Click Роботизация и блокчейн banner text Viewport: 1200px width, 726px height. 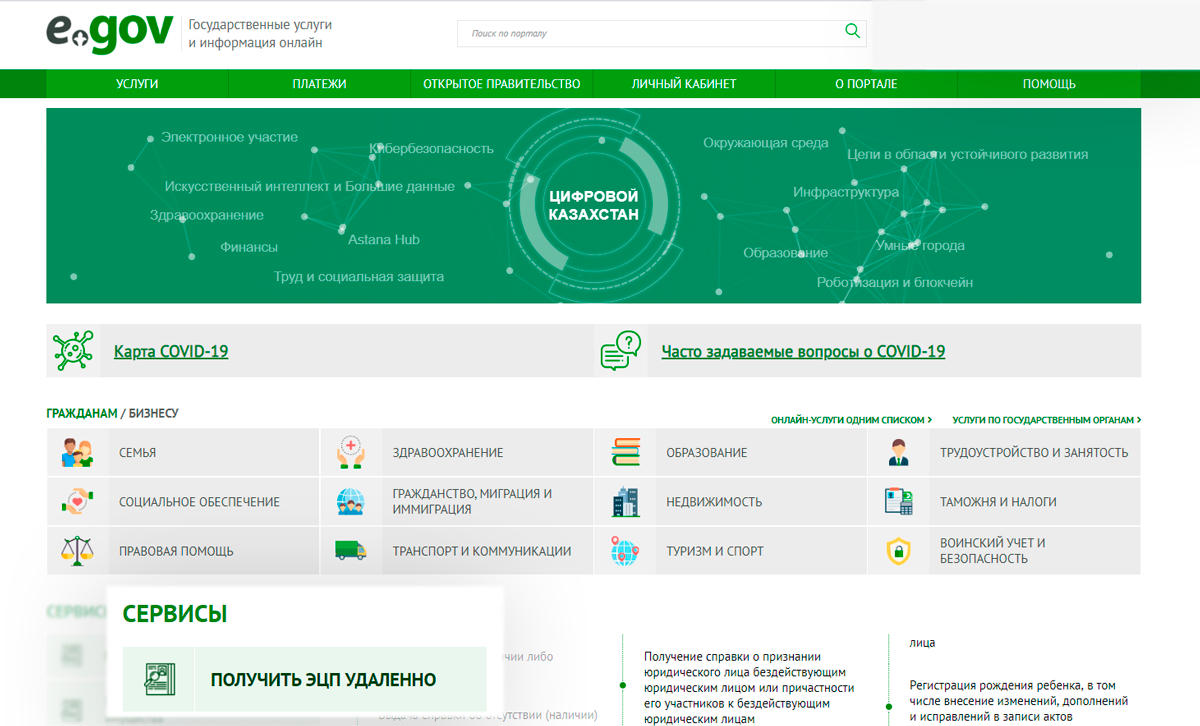[x=895, y=282]
